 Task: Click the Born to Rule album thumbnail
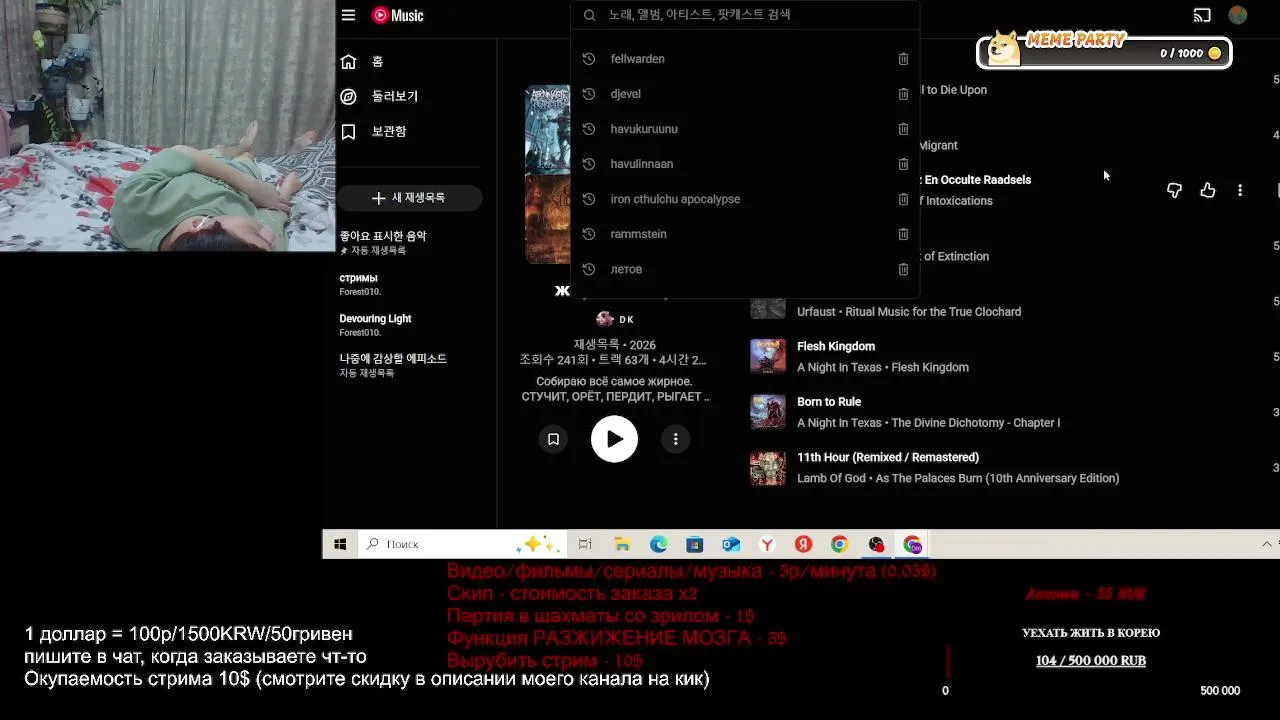(768, 412)
